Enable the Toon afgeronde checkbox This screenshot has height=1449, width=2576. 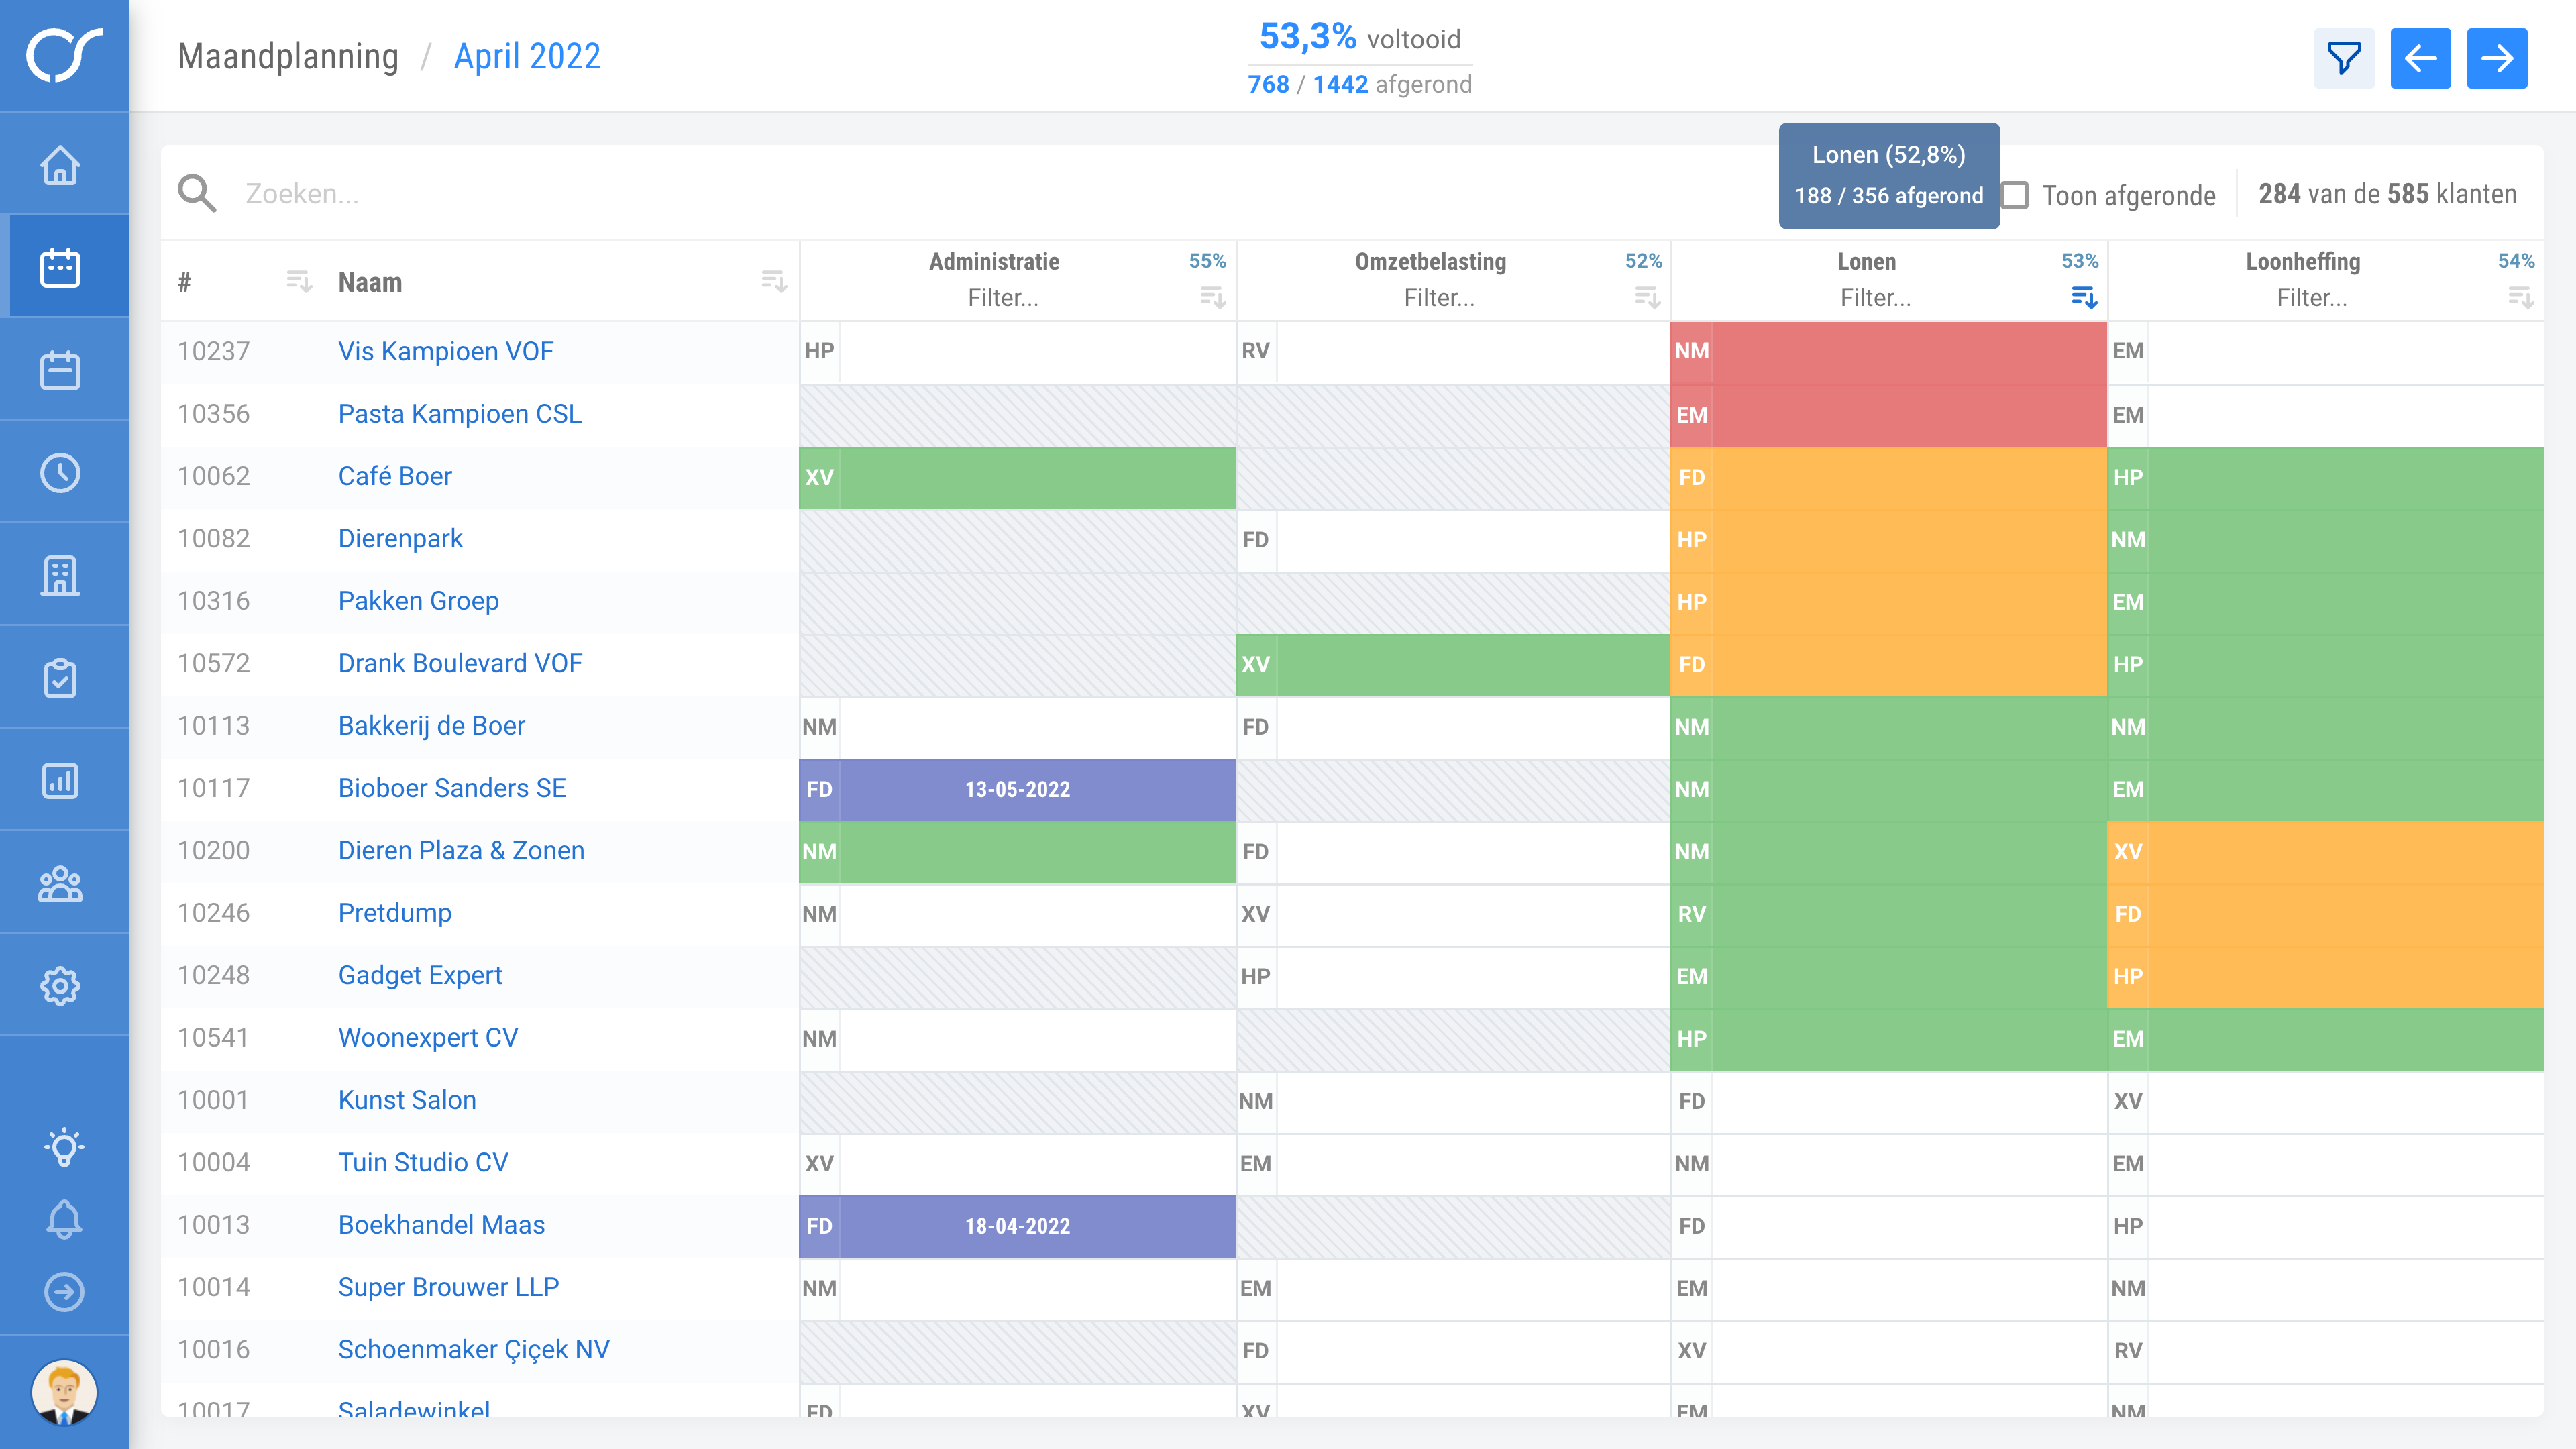pos(2016,195)
